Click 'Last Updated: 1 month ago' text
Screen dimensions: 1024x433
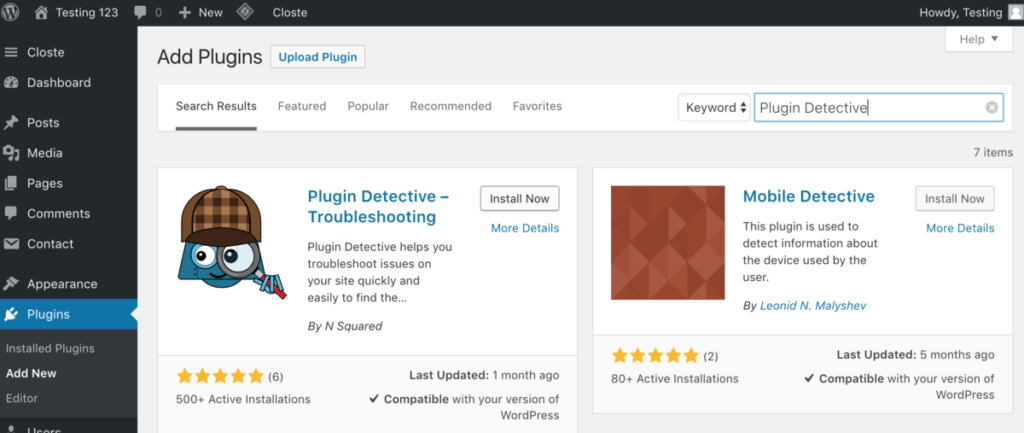pyautogui.click(x=484, y=376)
